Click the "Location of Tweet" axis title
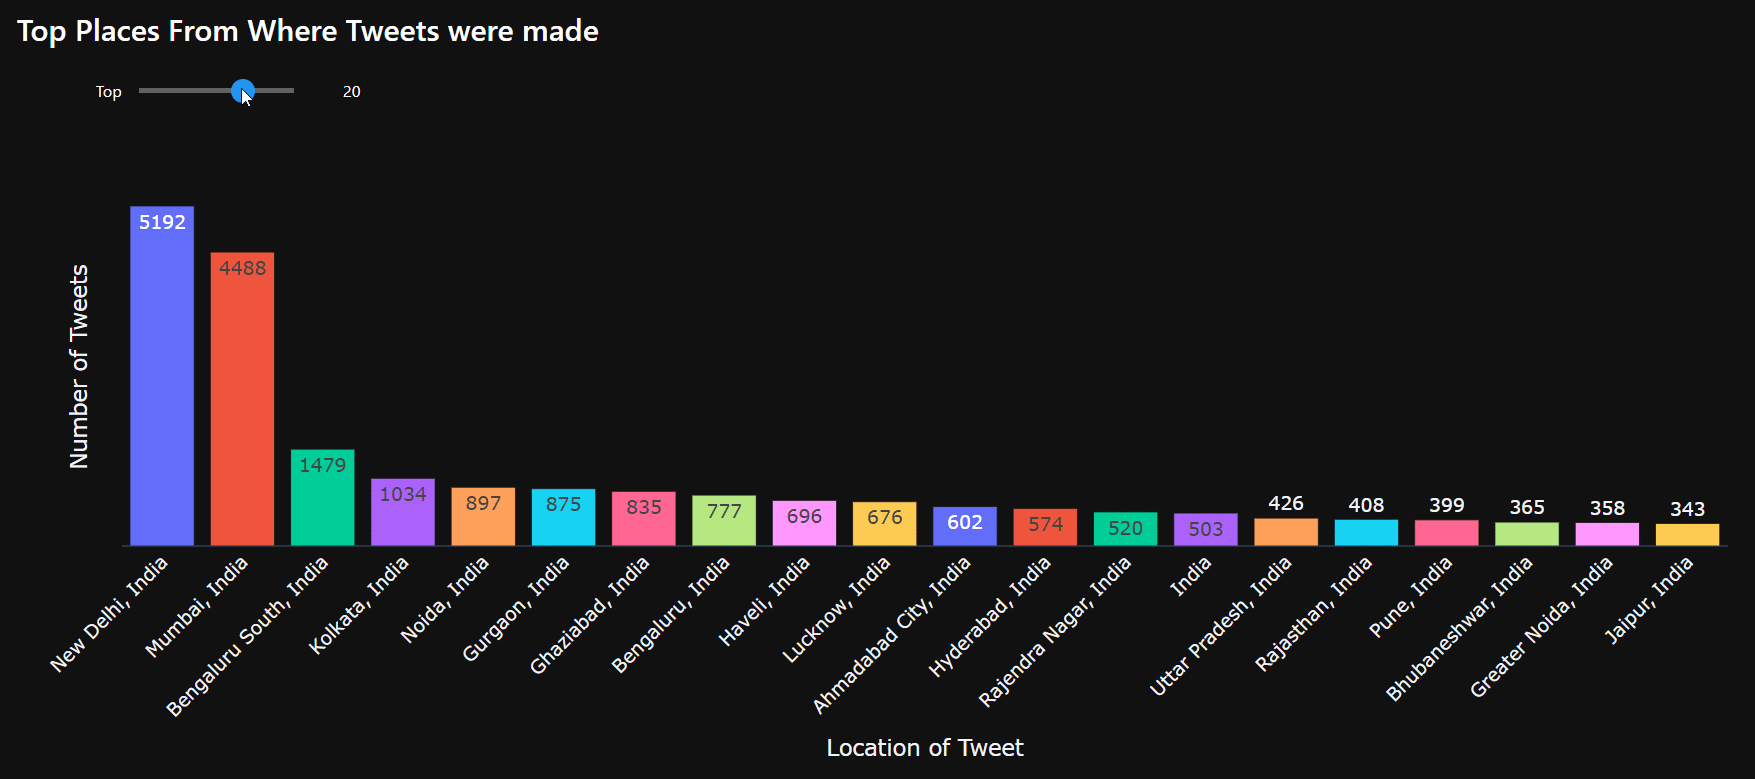 click(x=925, y=748)
